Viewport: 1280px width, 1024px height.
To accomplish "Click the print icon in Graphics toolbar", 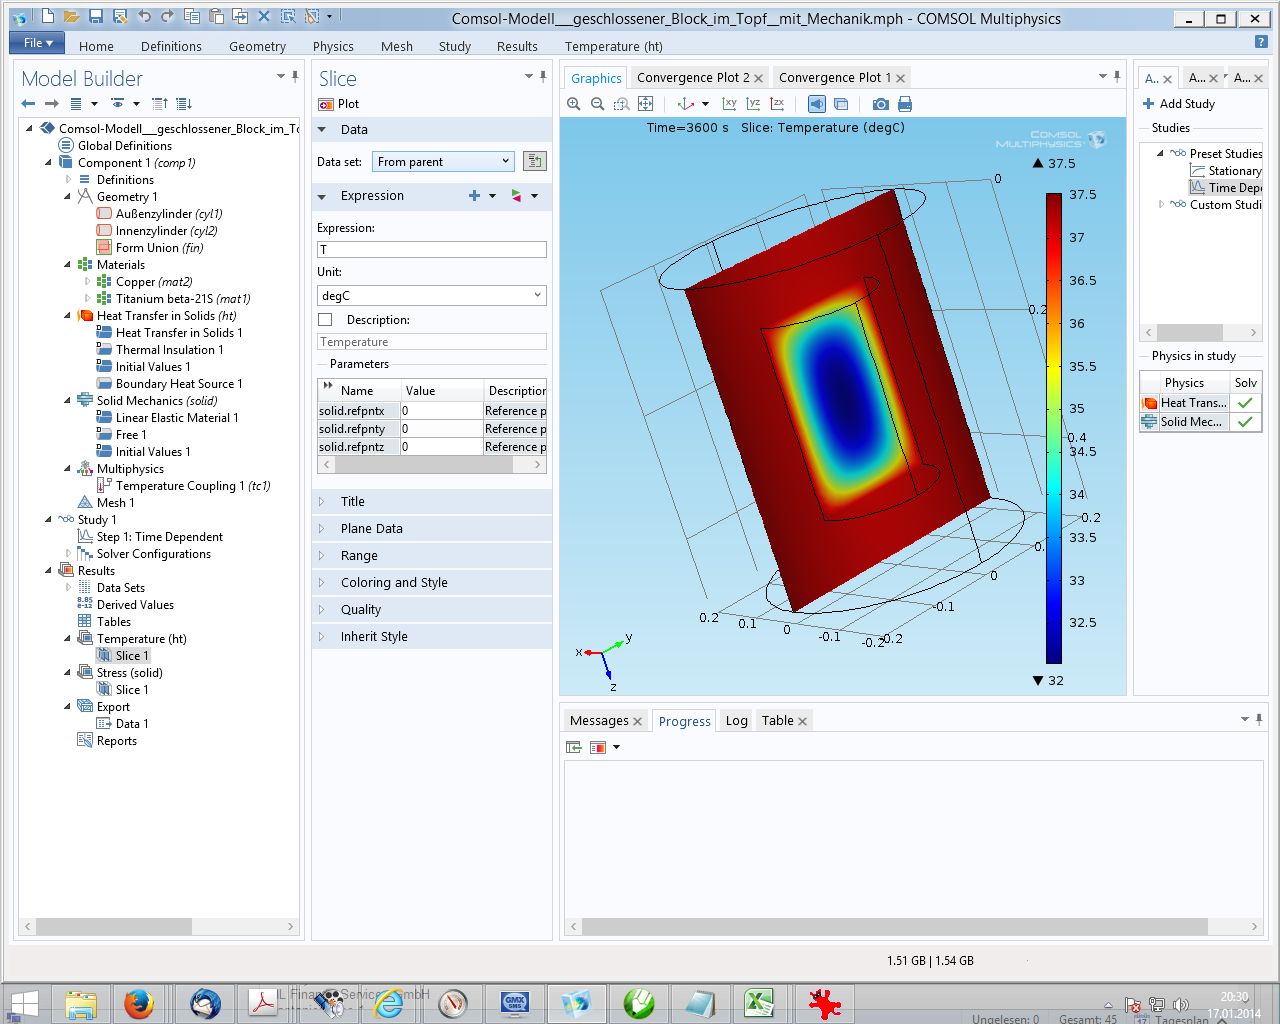I will (x=905, y=104).
